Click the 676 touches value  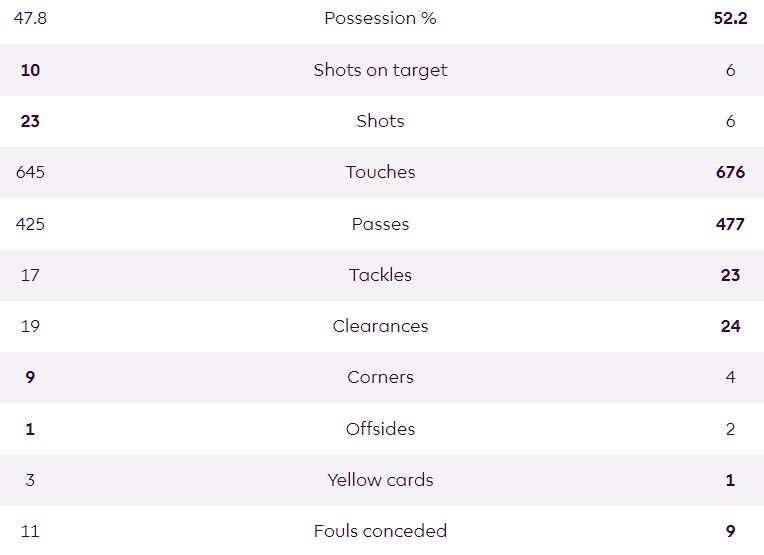730,172
